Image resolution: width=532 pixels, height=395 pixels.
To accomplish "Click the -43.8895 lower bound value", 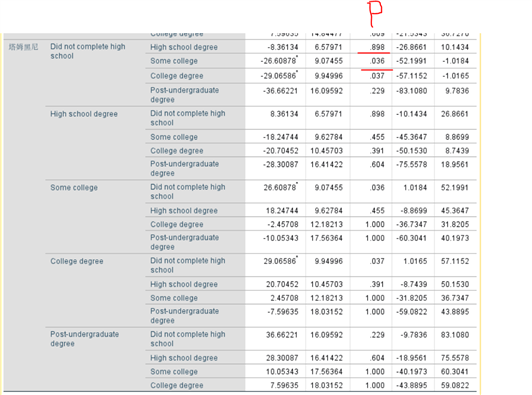I will [411, 385].
